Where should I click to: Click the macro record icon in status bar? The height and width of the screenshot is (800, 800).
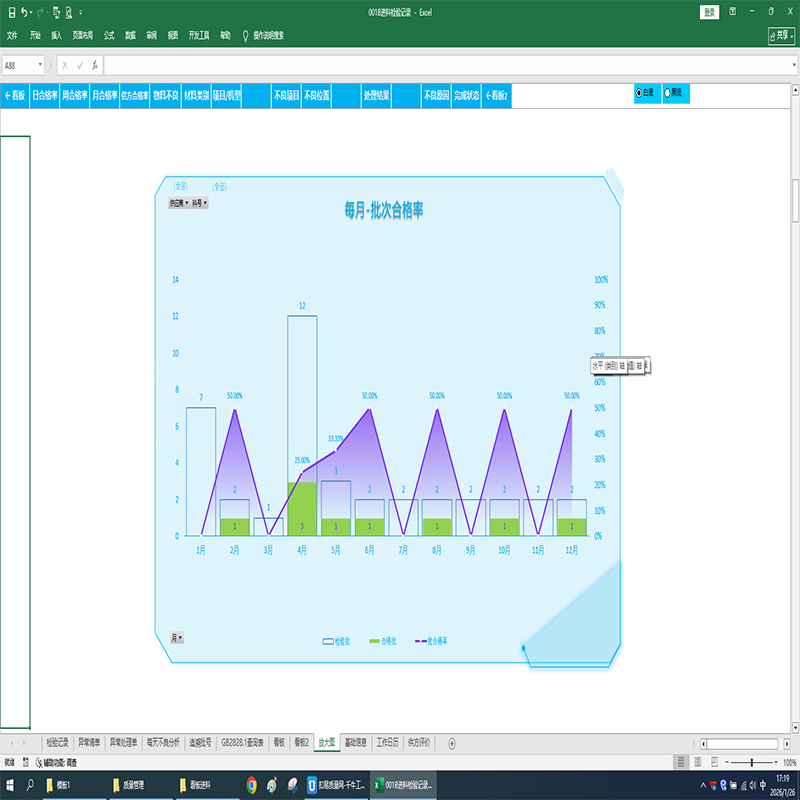[x=26, y=762]
